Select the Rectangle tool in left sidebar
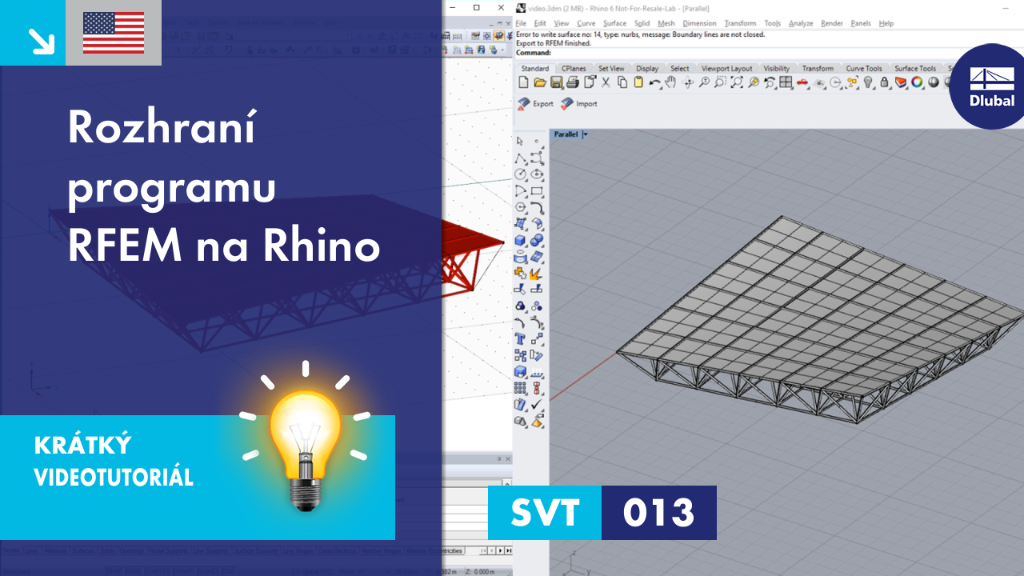 click(536, 191)
